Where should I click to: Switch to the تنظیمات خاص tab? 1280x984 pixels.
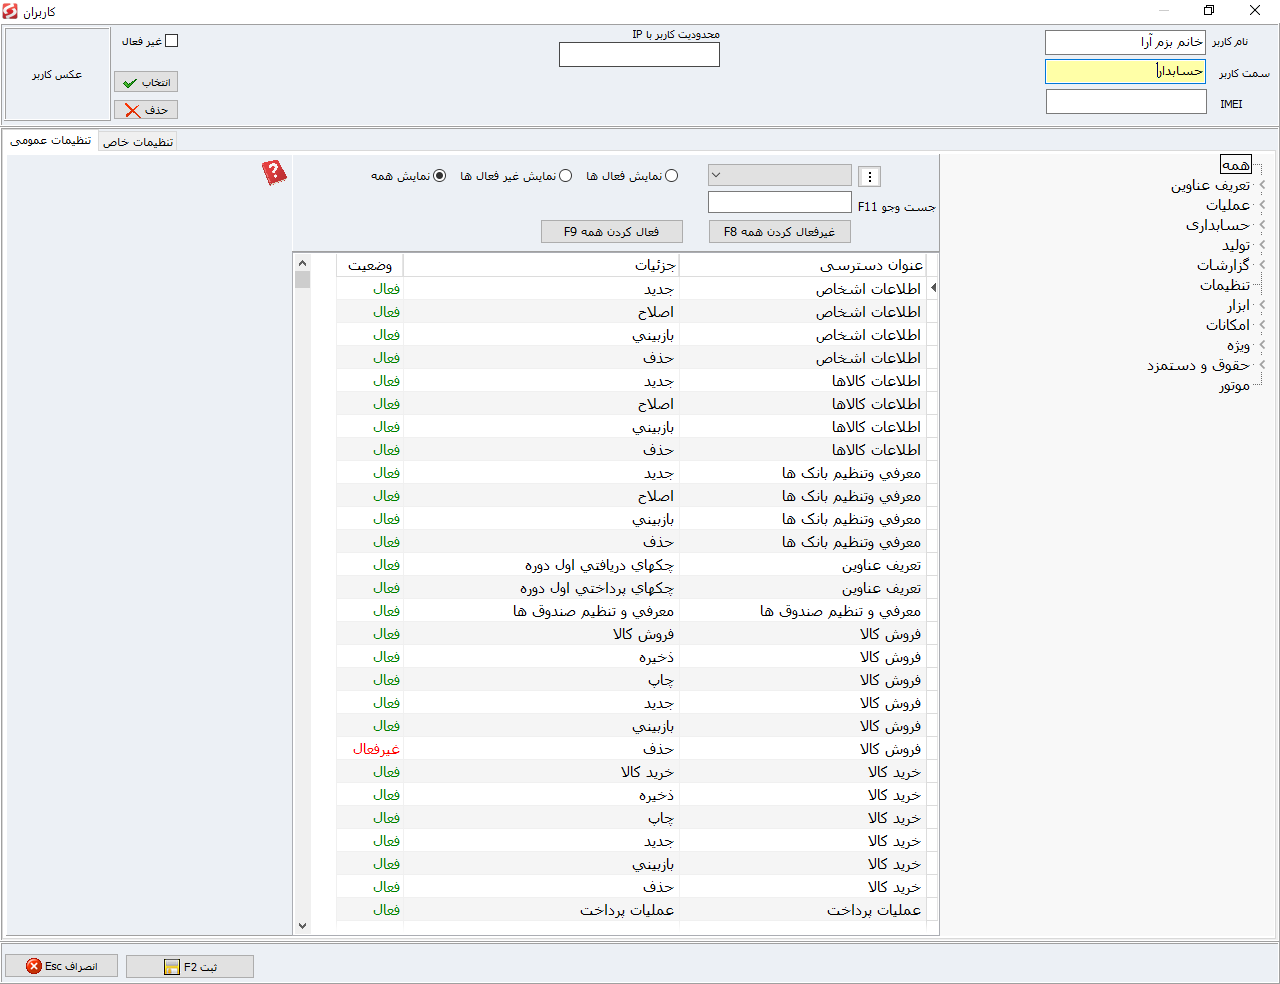[138, 142]
